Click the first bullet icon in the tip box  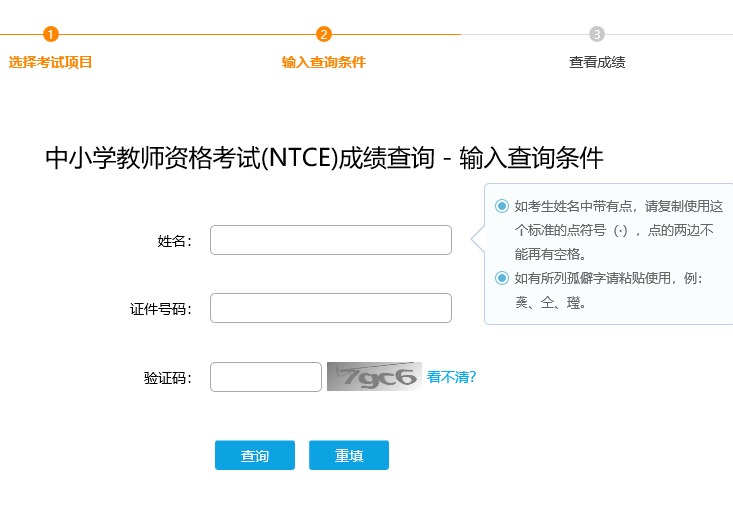point(502,206)
